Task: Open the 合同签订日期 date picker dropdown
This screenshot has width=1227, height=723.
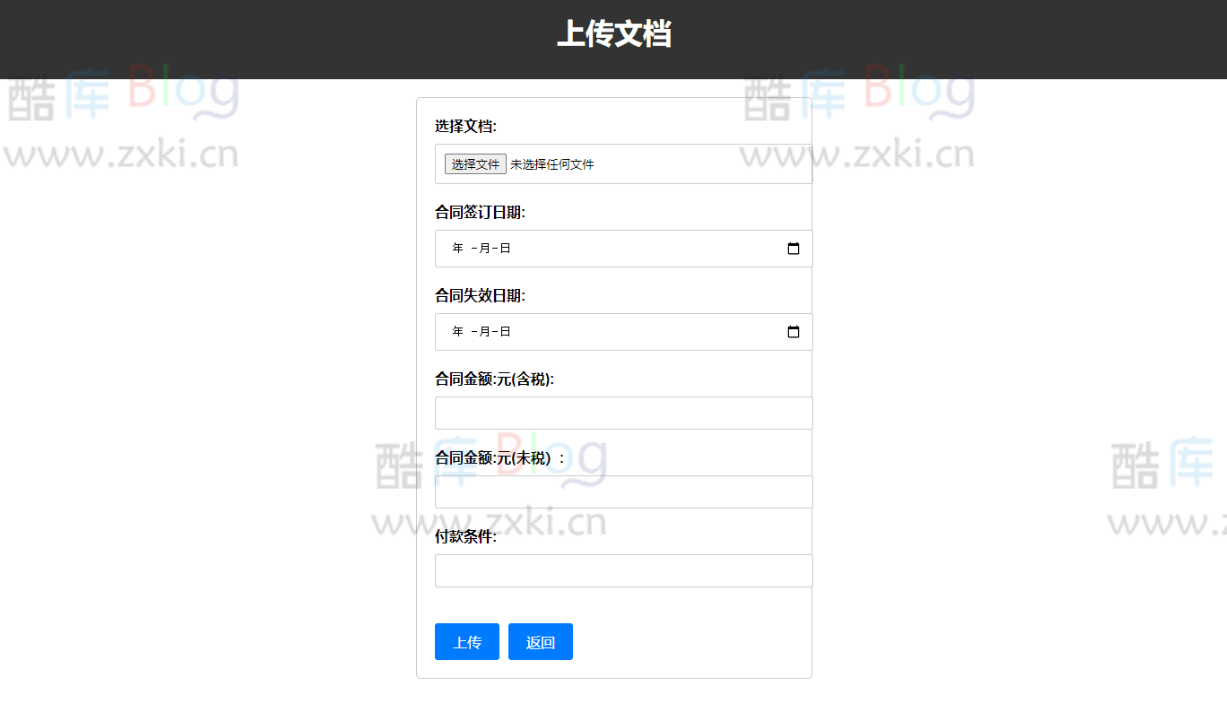Action: click(x=793, y=248)
